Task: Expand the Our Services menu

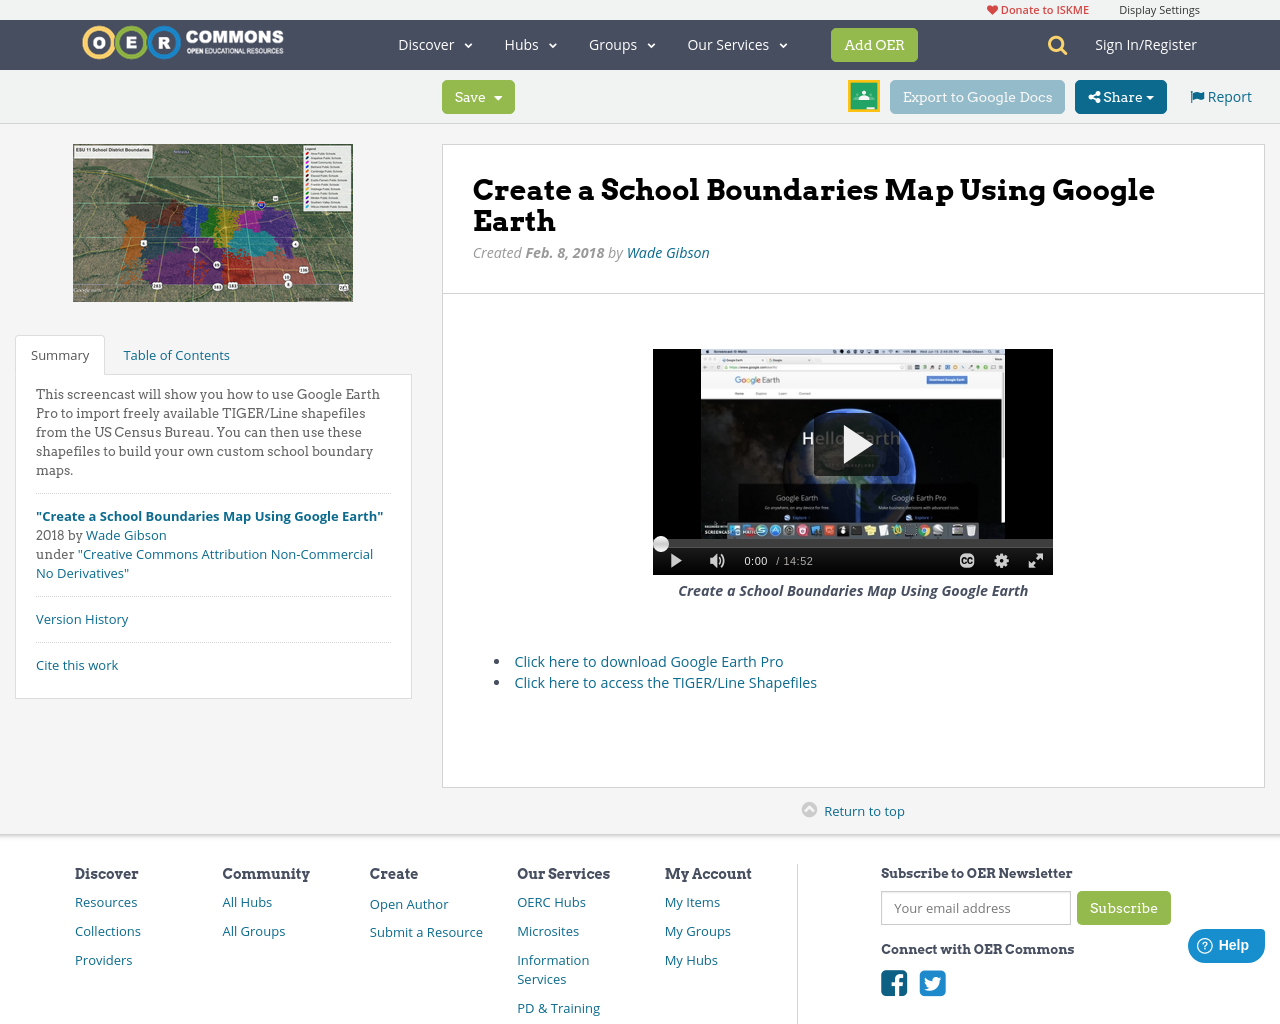Action: tap(736, 44)
